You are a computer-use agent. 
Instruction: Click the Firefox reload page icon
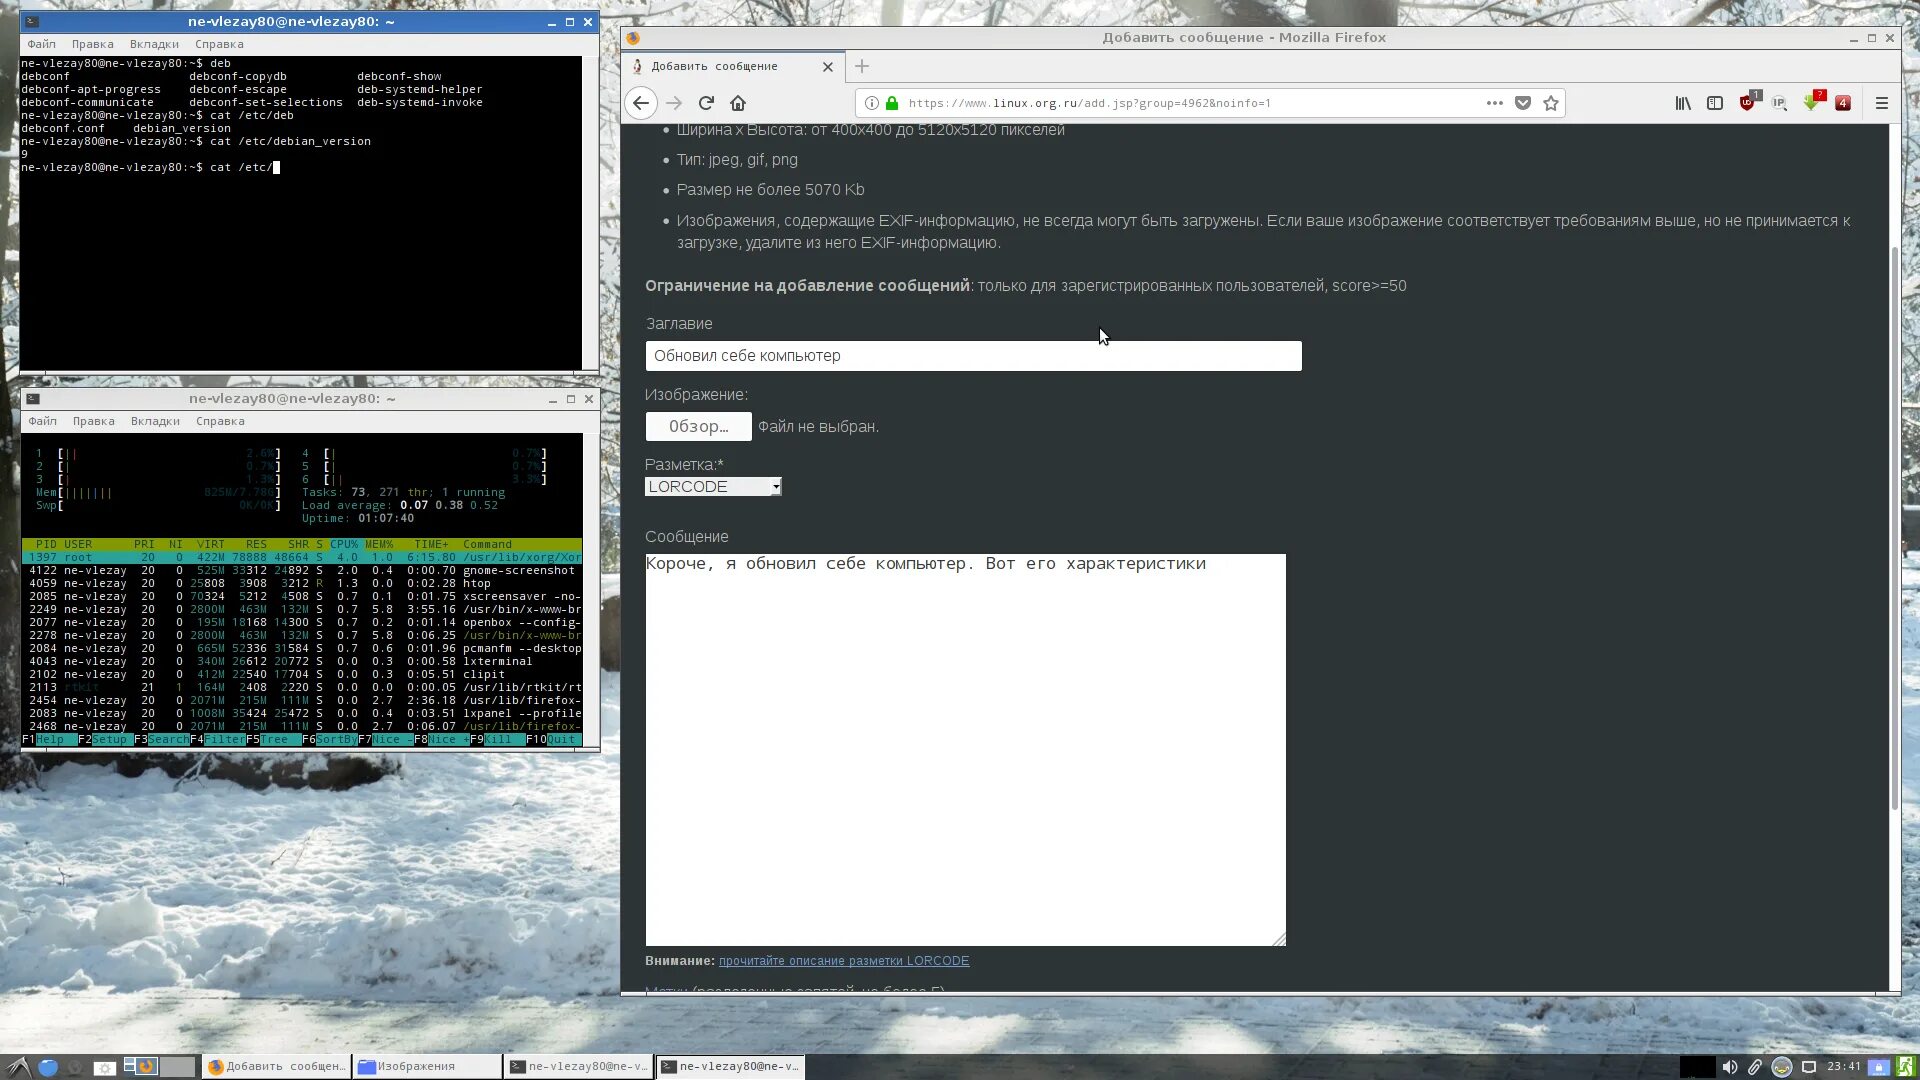click(707, 103)
